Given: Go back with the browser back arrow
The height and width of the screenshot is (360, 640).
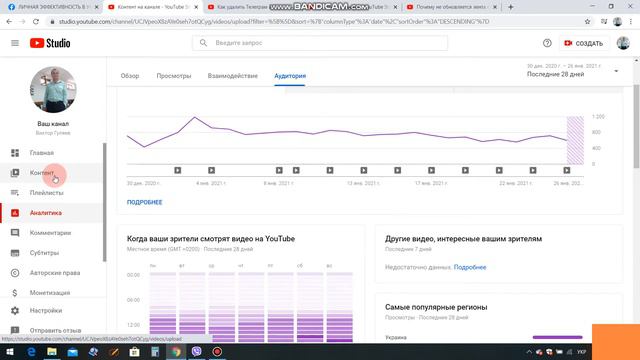Looking at the screenshot, I should 9,22.
